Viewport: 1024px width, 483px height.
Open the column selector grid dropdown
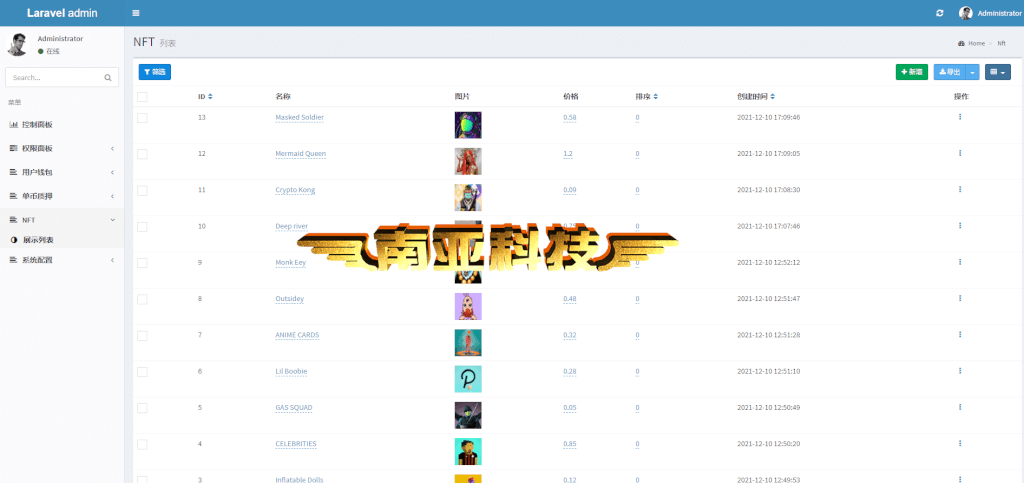click(998, 72)
